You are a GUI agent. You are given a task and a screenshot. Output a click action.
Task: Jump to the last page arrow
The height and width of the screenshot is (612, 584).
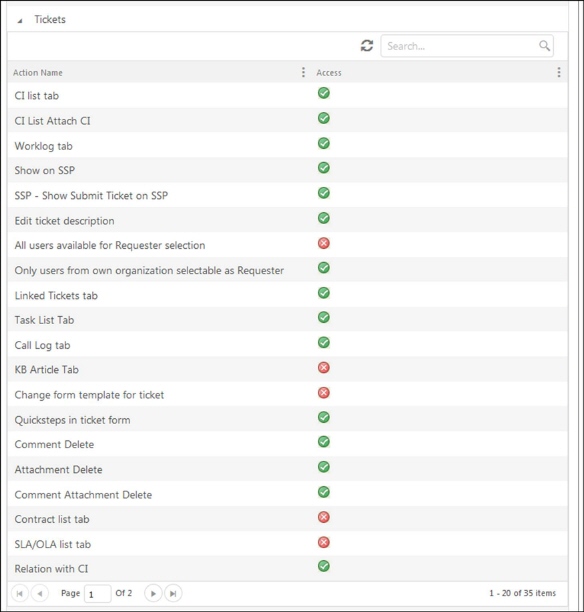click(173, 594)
